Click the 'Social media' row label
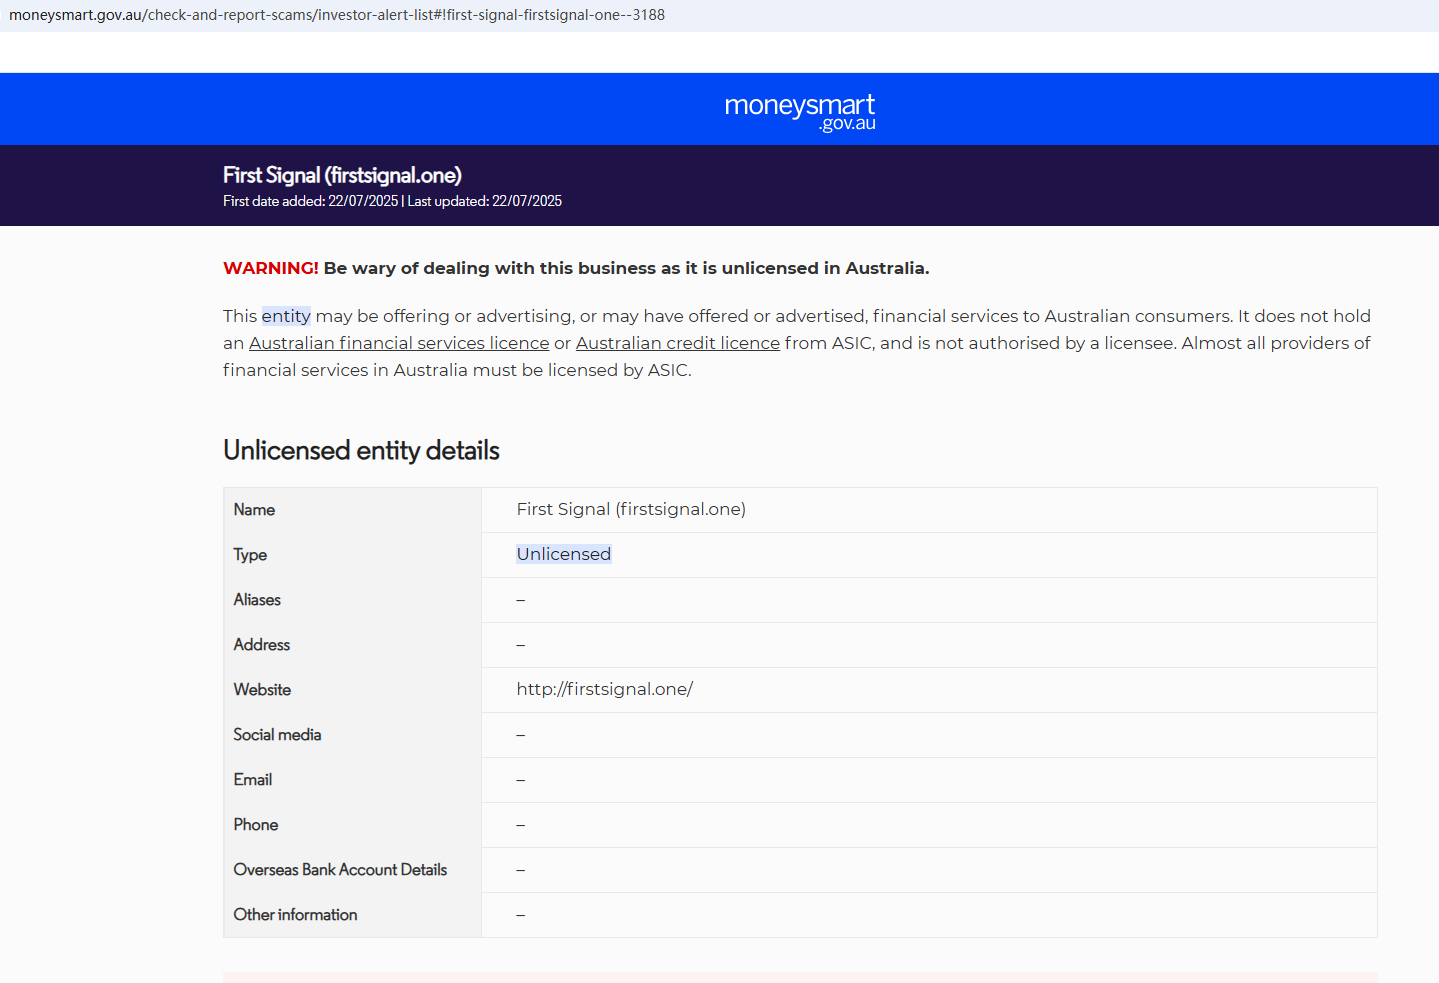The image size is (1439, 983). [x=277, y=735]
